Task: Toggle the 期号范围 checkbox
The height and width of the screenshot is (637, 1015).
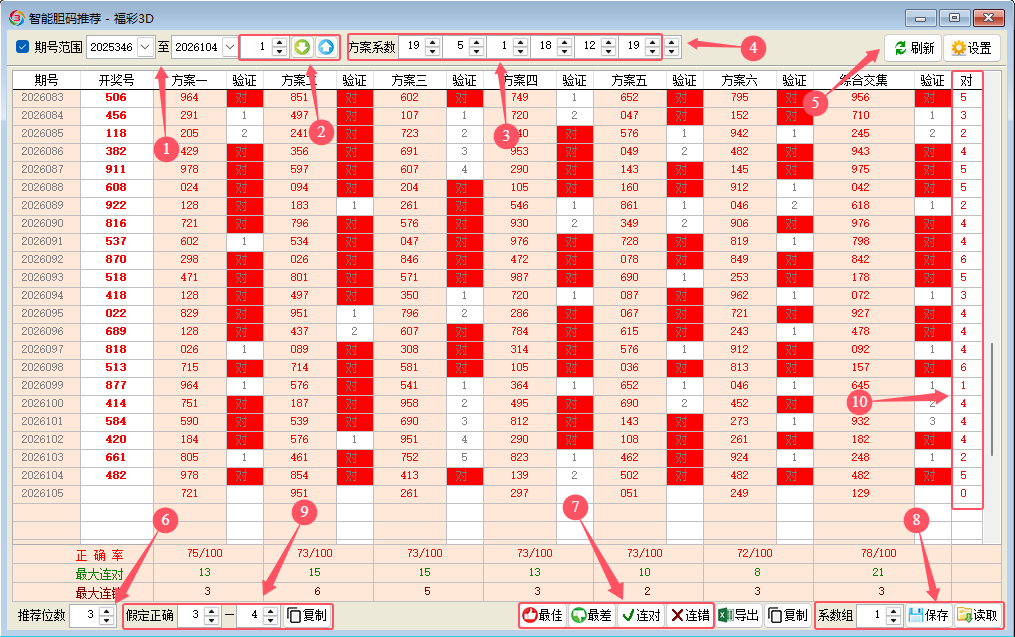Action: (x=23, y=47)
